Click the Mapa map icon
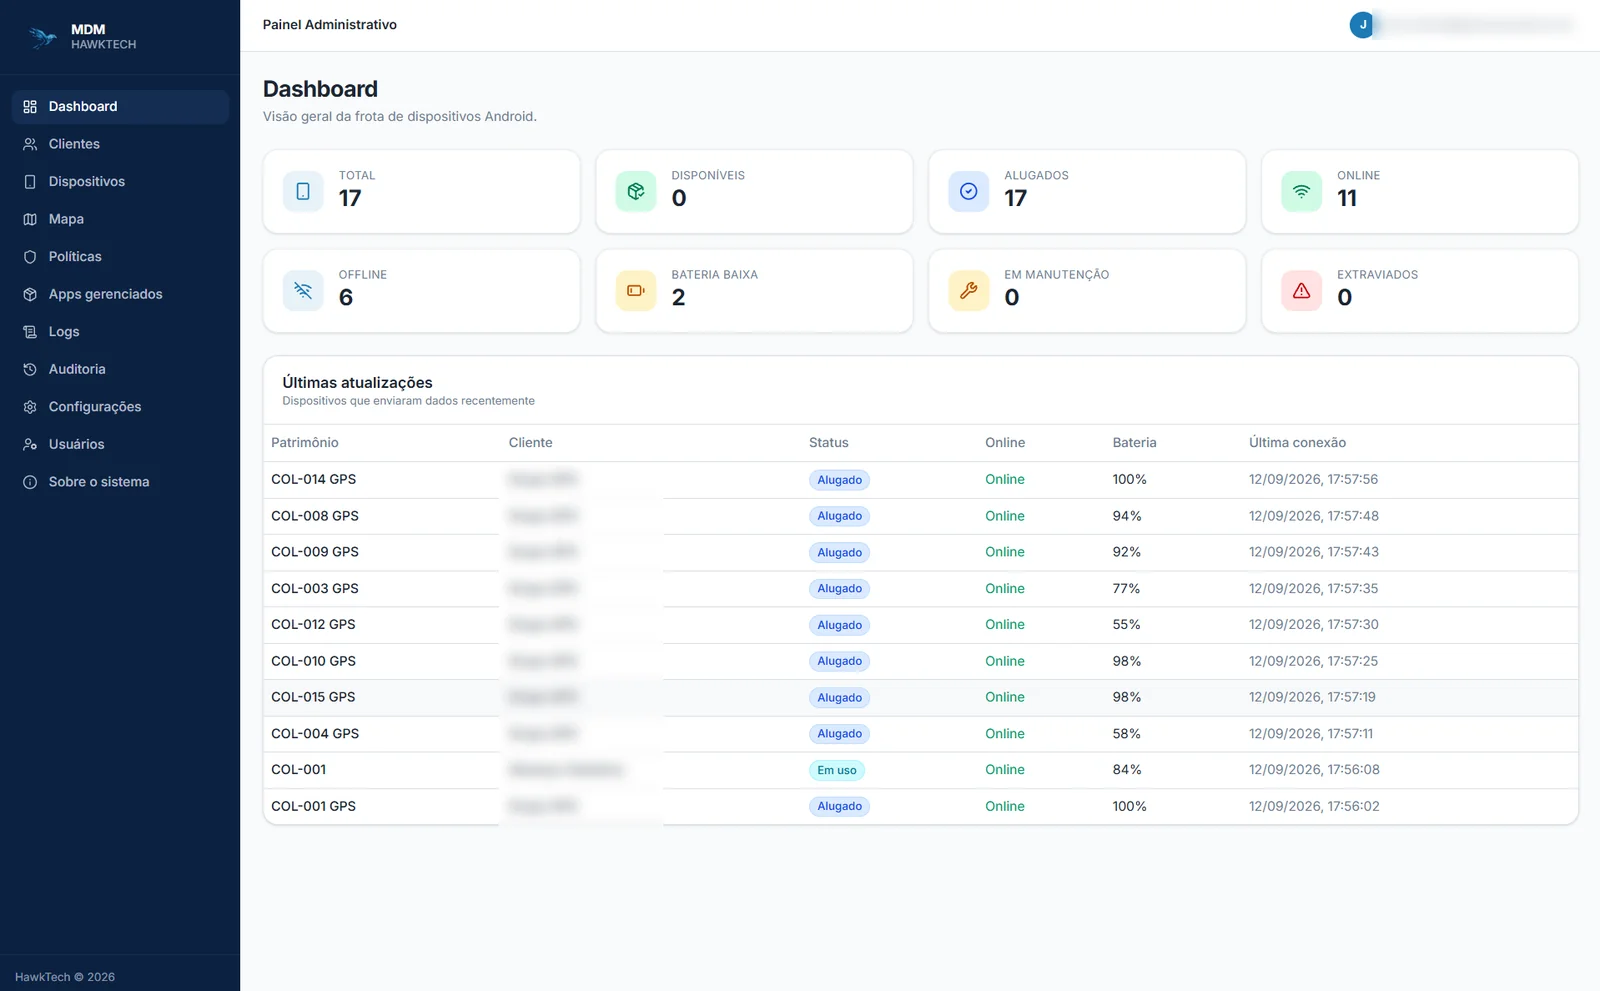This screenshot has height=991, width=1600. point(30,219)
